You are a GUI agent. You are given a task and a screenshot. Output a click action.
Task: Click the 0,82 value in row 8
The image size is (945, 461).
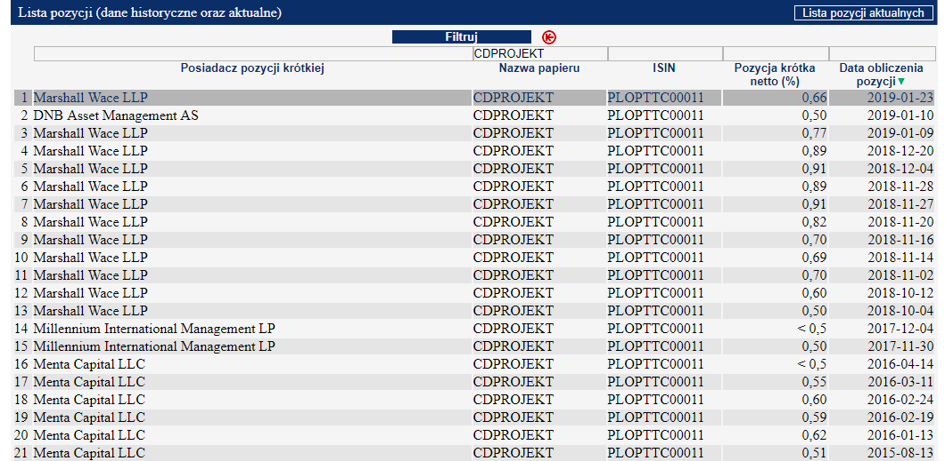pos(814,222)
